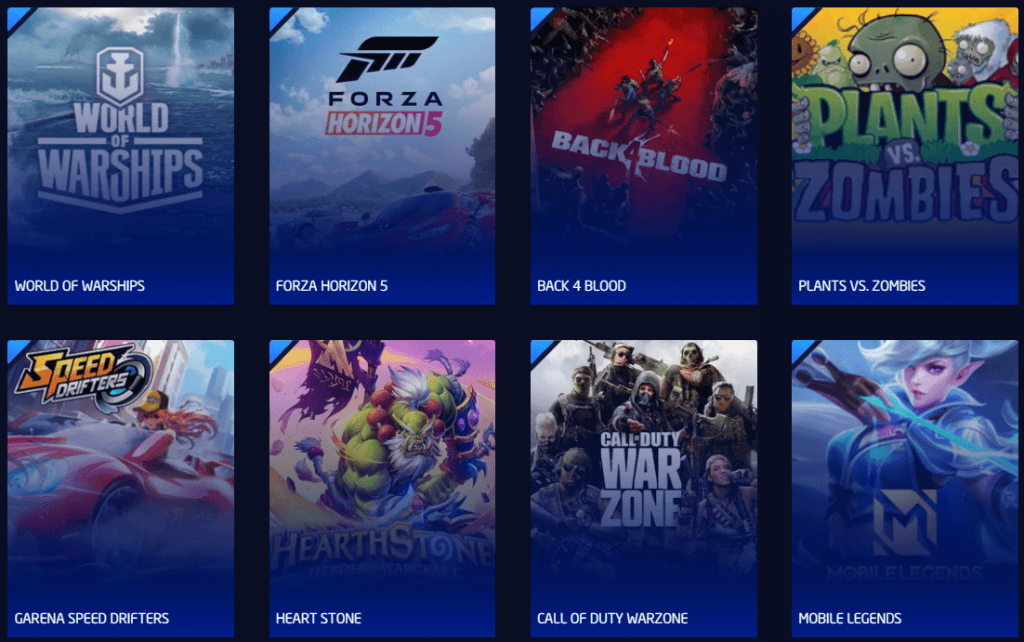Click blue corner tag on the World of Warships card
The width and height of the screenshot is (1024, 642).
[x=18, y=18]
